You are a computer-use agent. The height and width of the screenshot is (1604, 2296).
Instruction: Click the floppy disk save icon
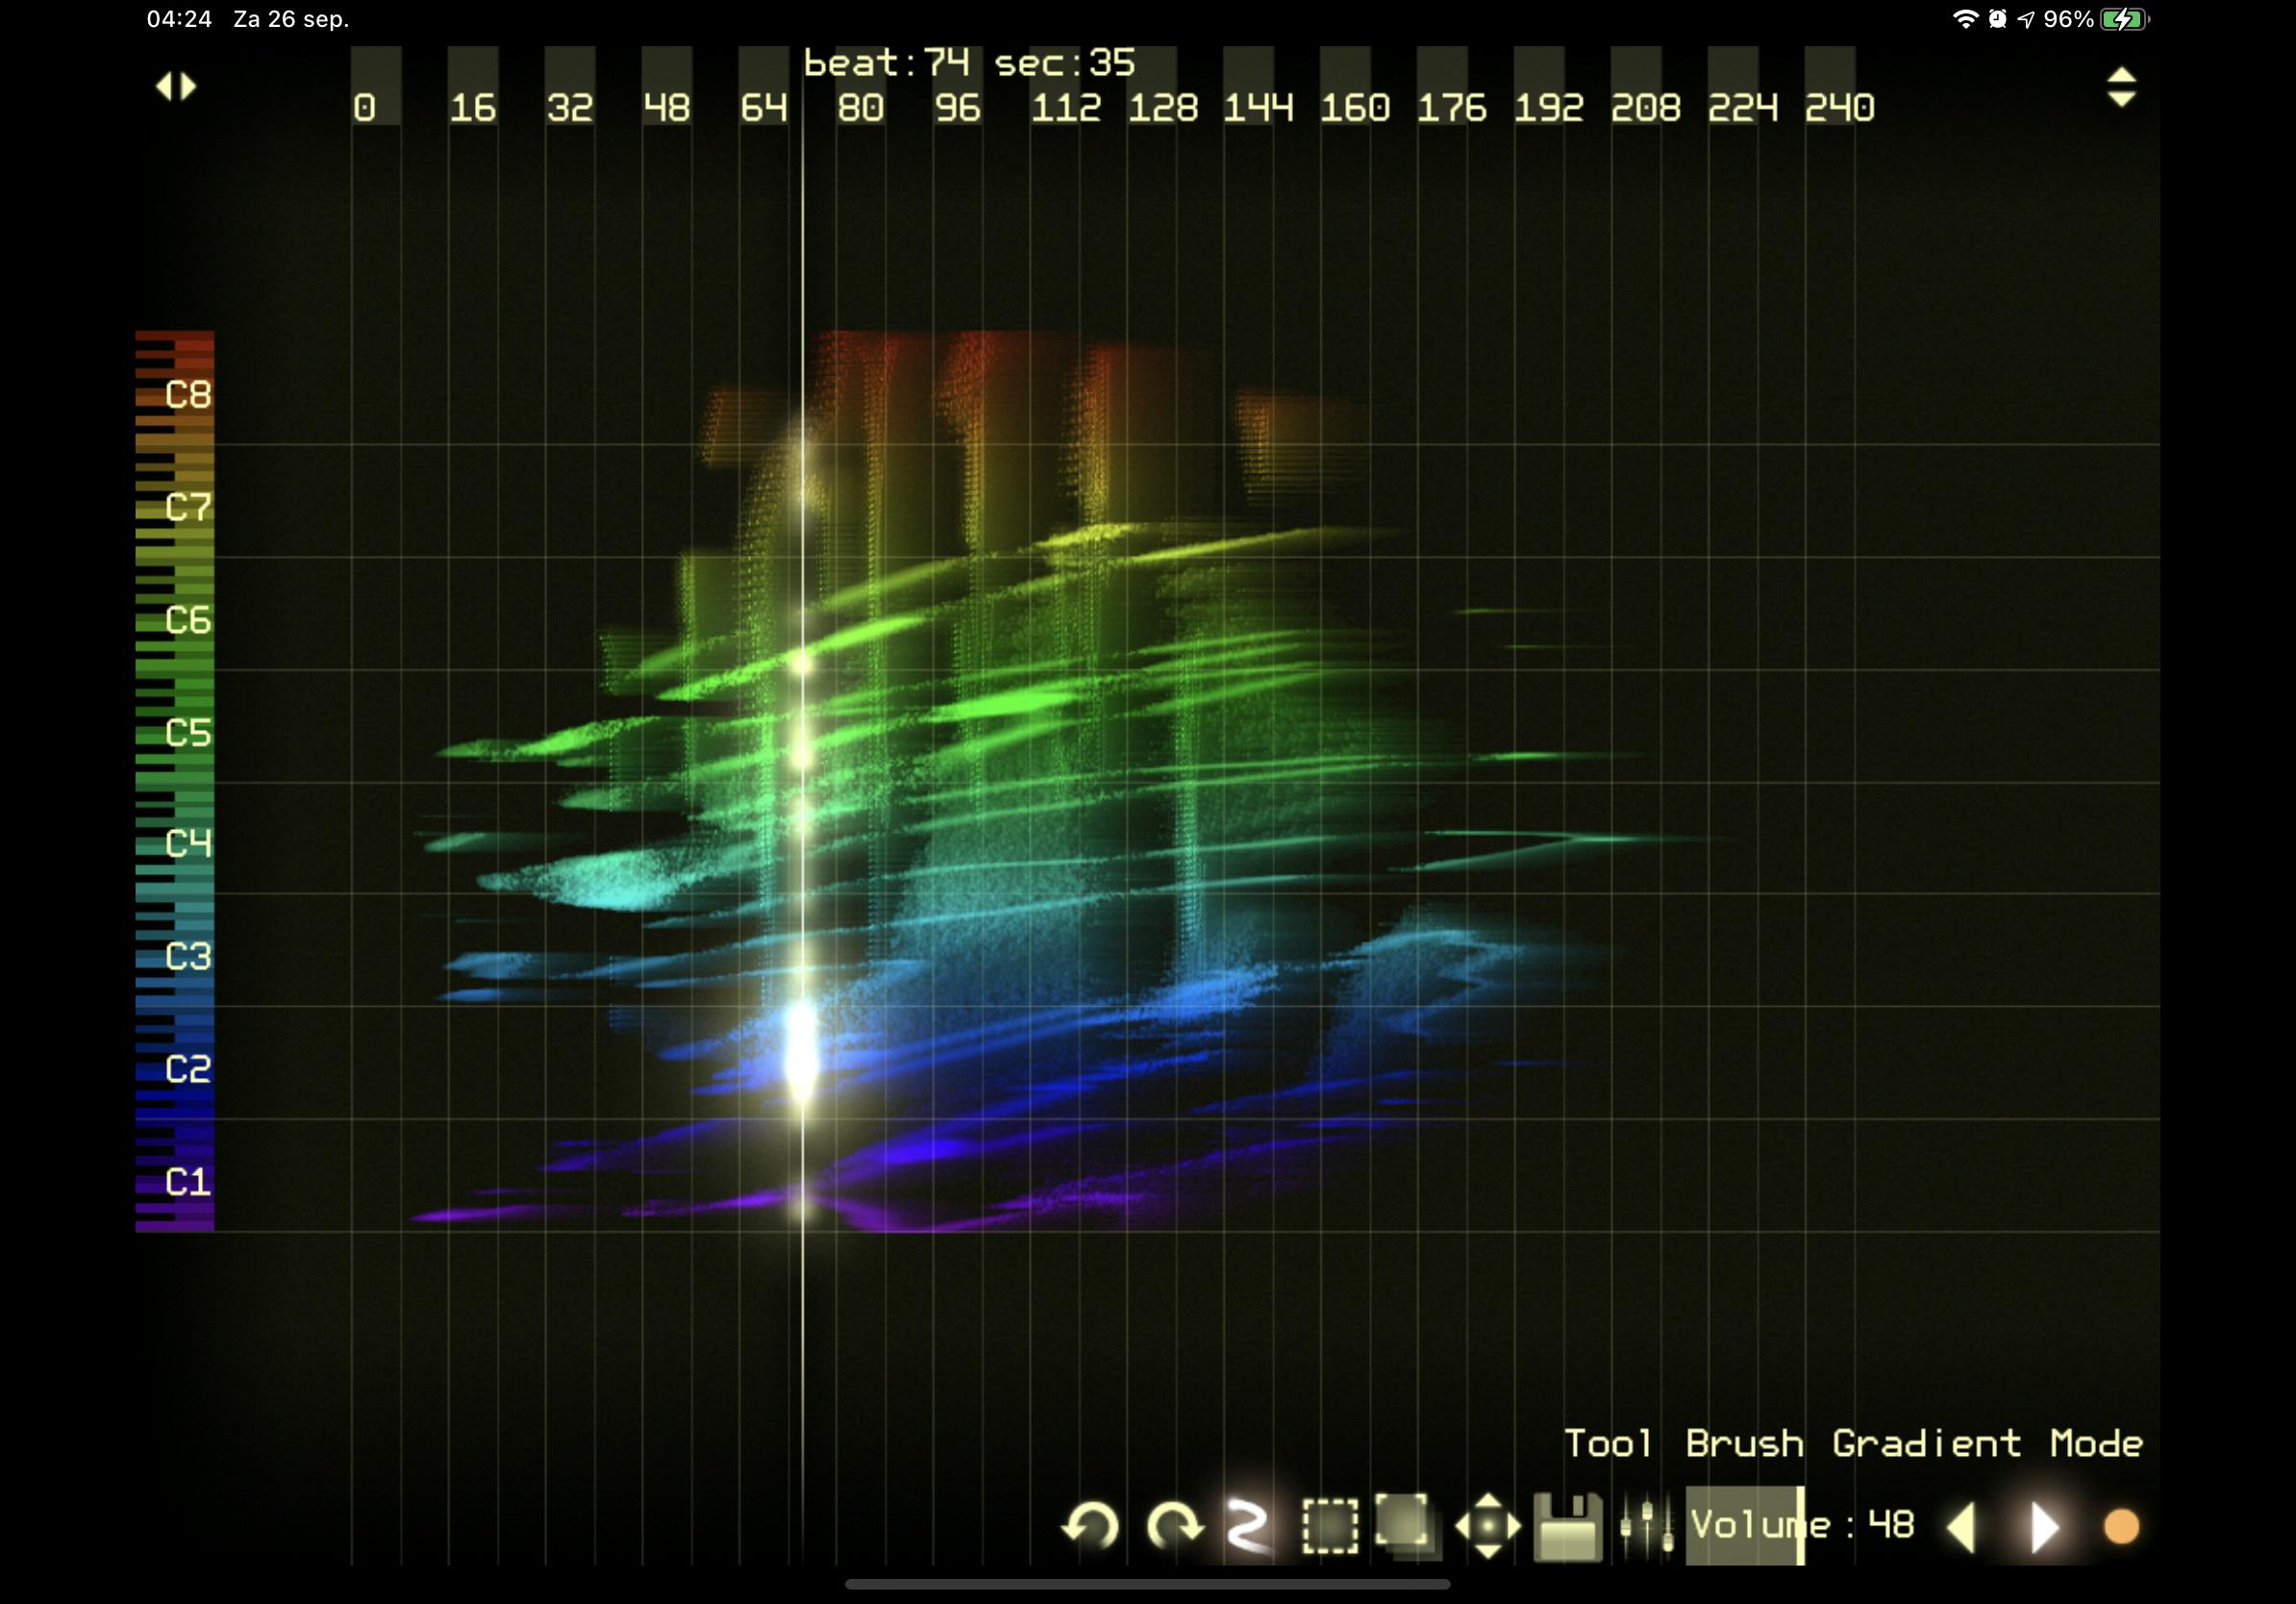click(1567, 1526)
